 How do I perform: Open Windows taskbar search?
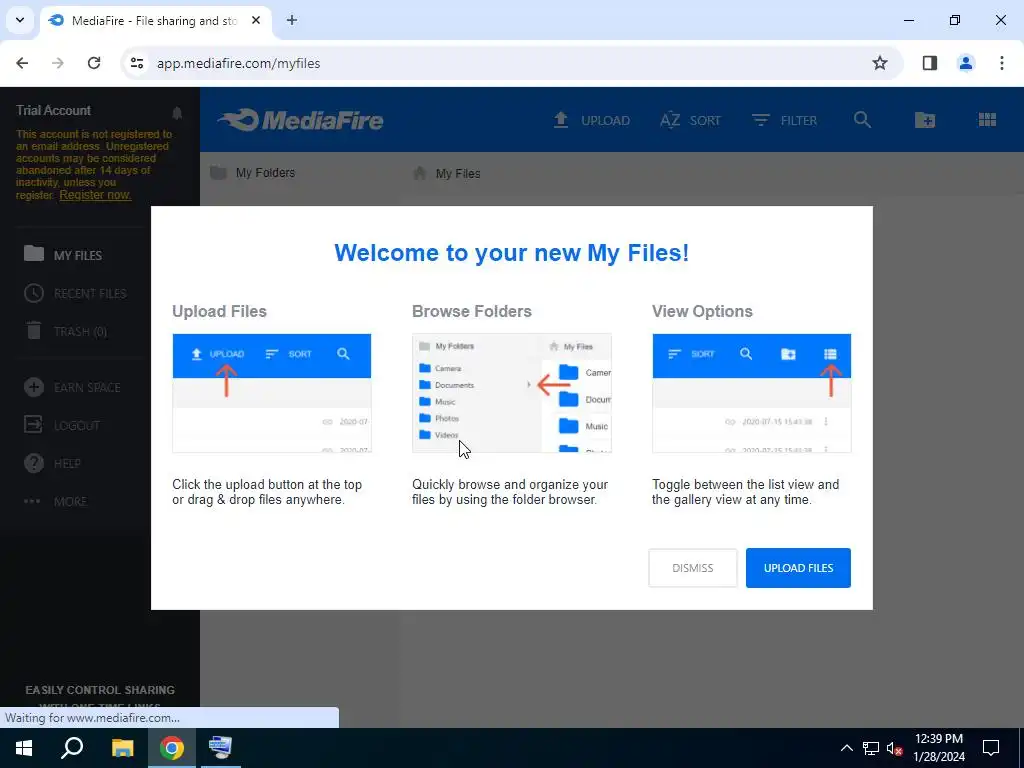point(72,748)
